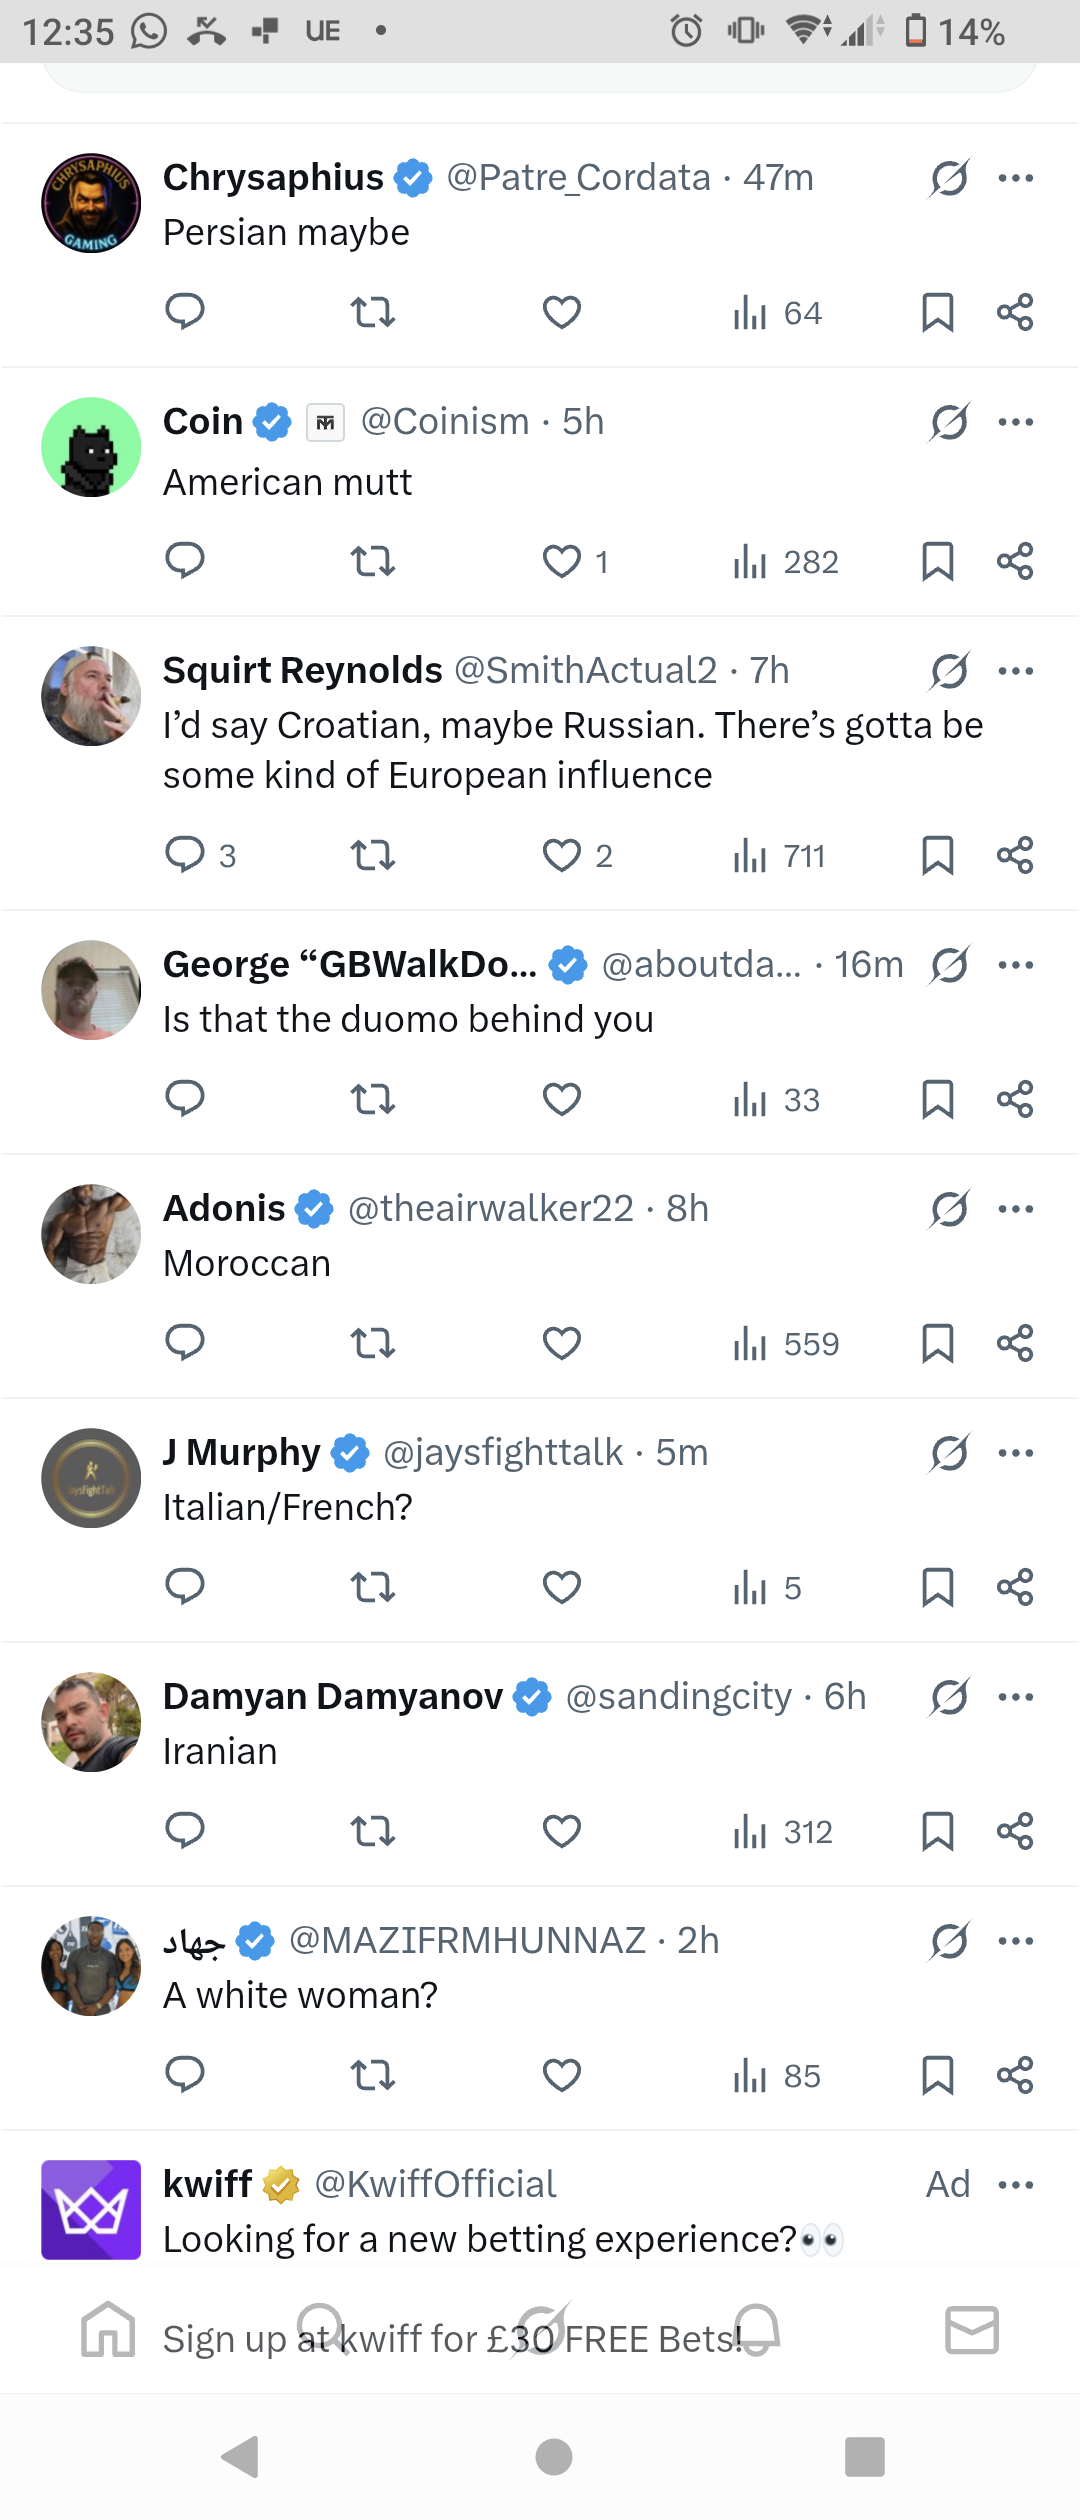Open more options menu on Adonis's reply
The height and width of the screenshot is (2520, 1080).
[1015, 1208]
